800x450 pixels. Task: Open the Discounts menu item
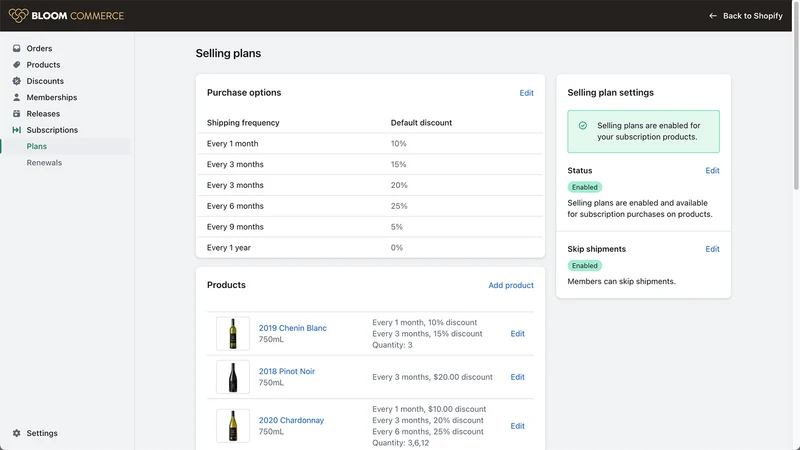coord(45,81)
